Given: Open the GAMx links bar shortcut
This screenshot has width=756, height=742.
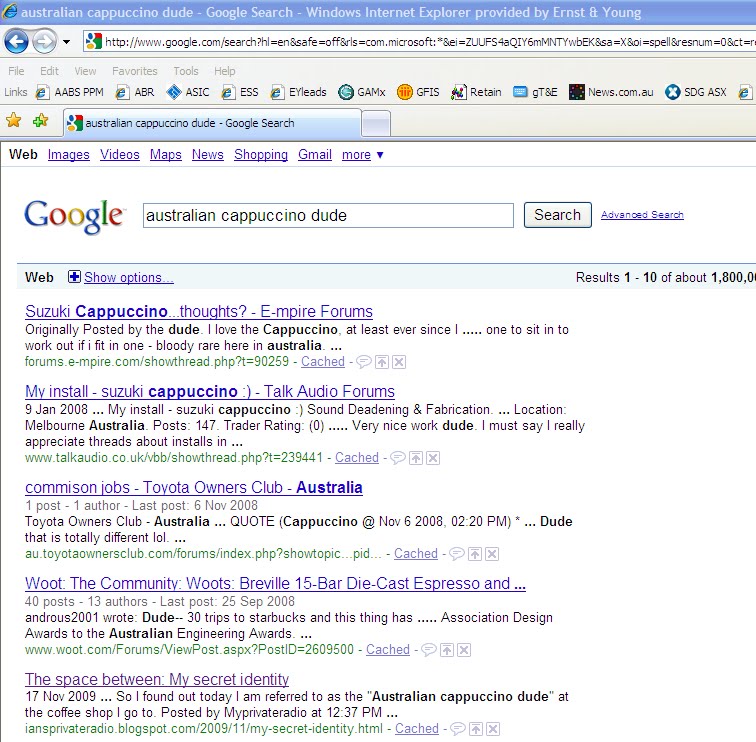Looking at the screenshot, I should click(x=362, y=92).
